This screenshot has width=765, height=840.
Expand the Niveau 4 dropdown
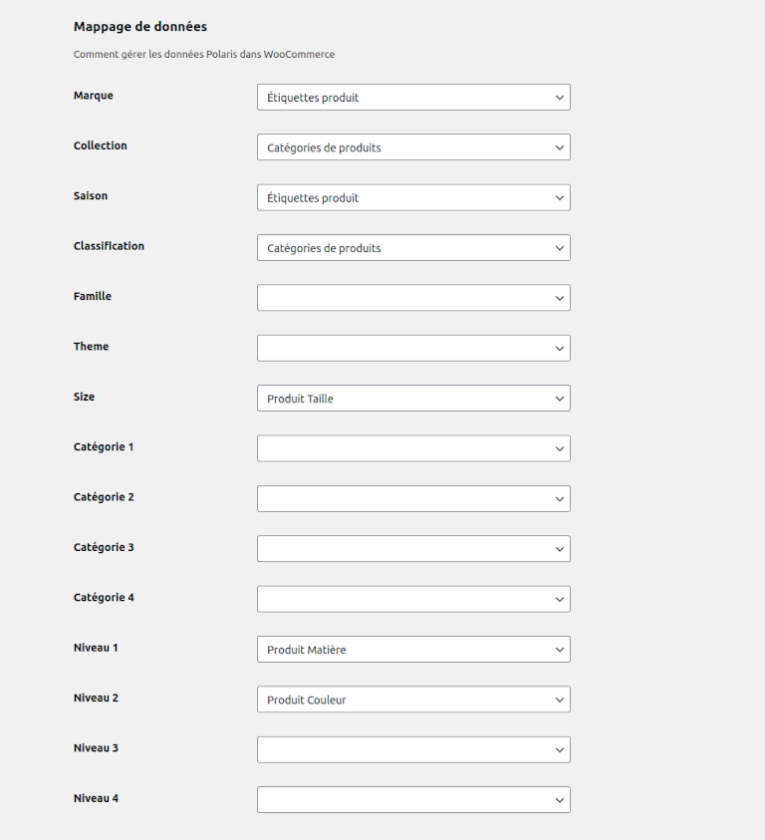(x=414, y=800)
